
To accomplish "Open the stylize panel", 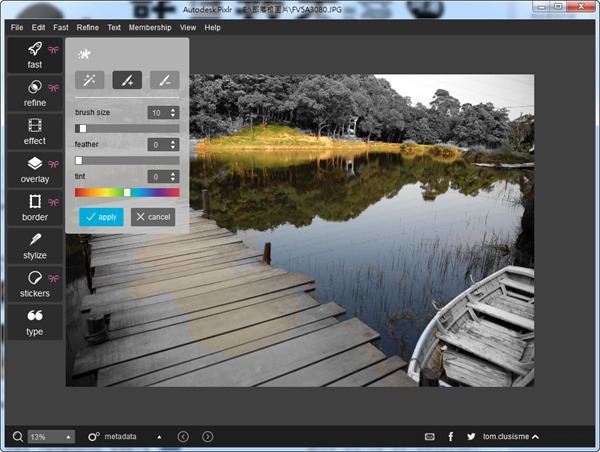I will (x=35, y=246).
